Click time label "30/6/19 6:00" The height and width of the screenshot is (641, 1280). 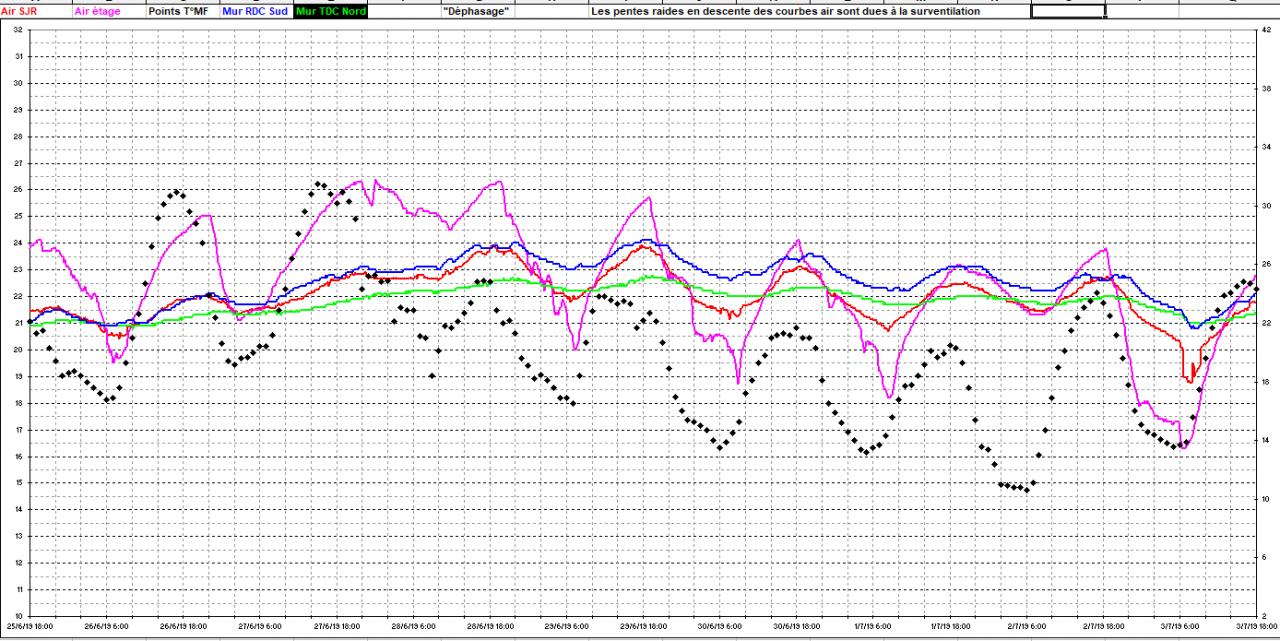[x=719, y=626]
